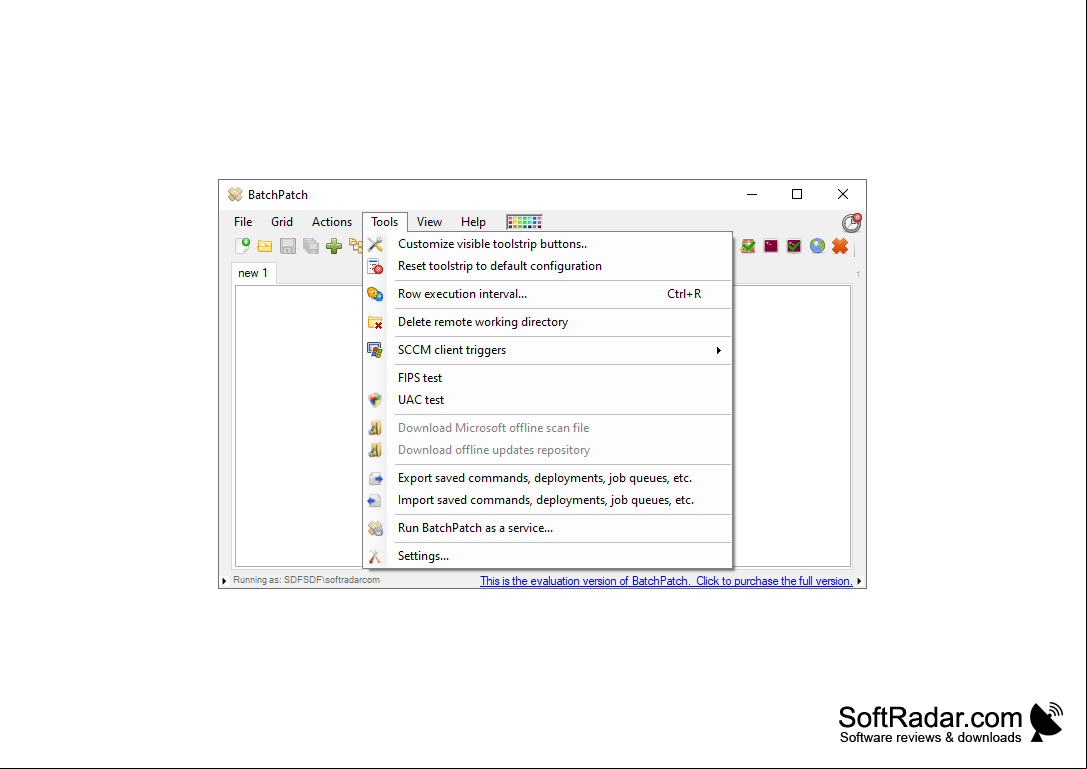Screen dimensions: 1087x769
Task: Switch to the 'new 1' grid tab
Action: 253,273
